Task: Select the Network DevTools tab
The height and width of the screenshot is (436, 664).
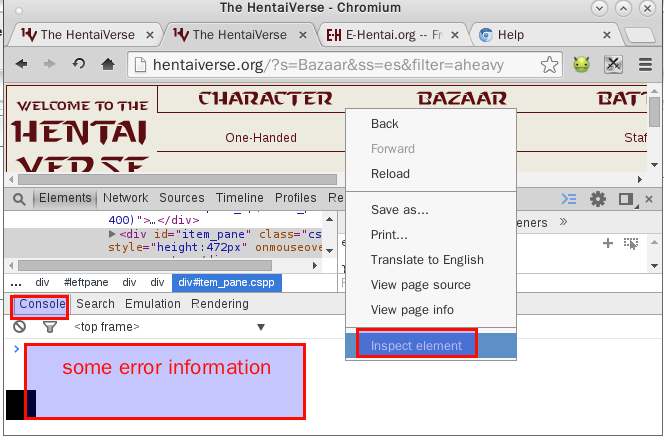Action: [126, 198]
